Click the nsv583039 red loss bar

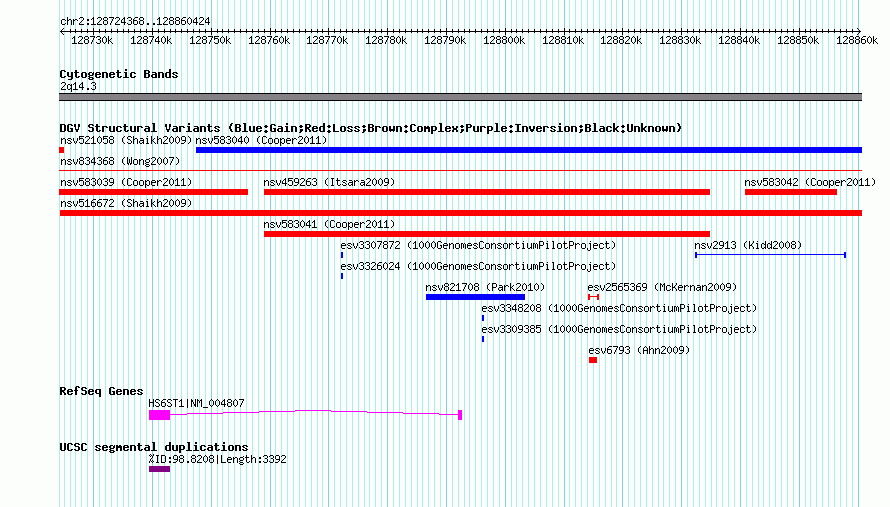click(x=153, y=192)
